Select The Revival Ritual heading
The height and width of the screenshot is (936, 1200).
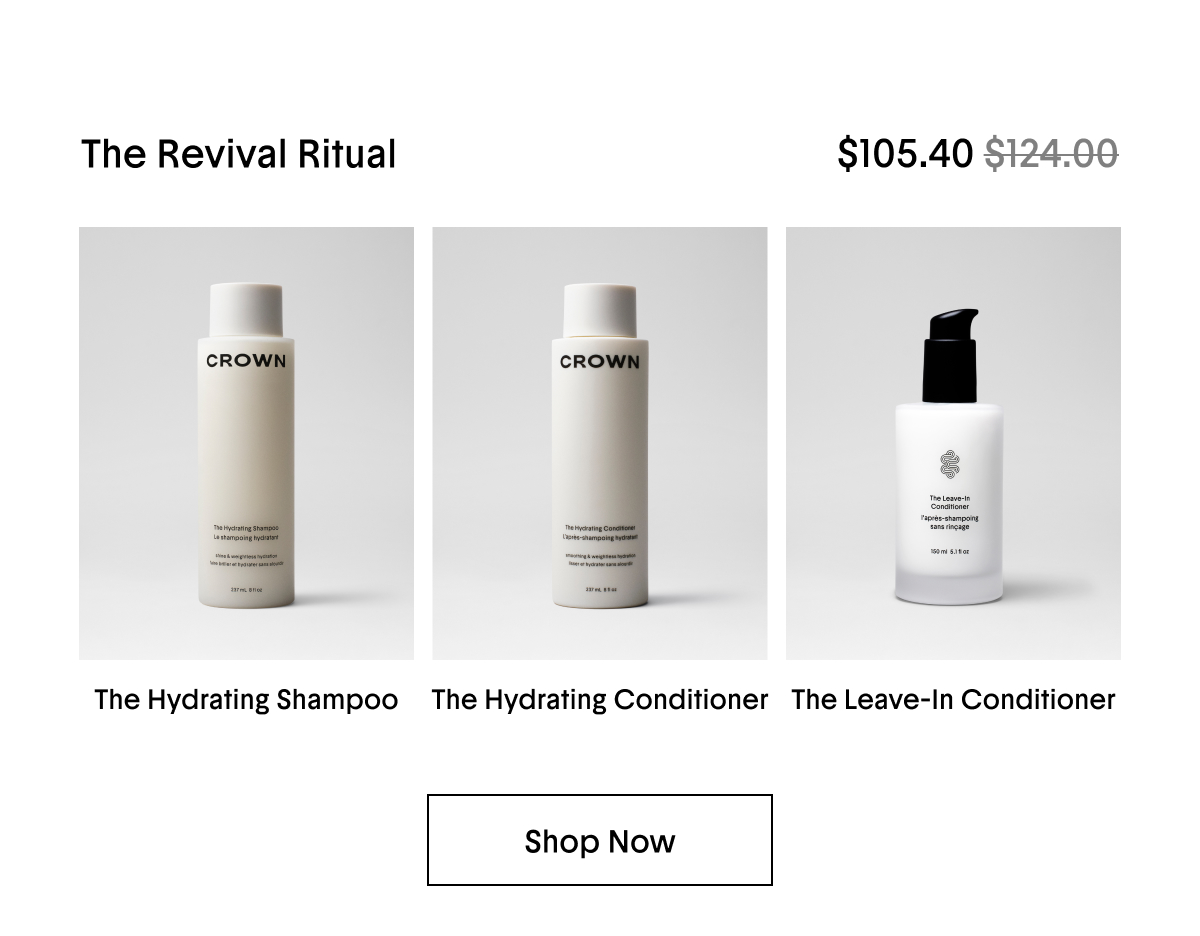[239, 154]
